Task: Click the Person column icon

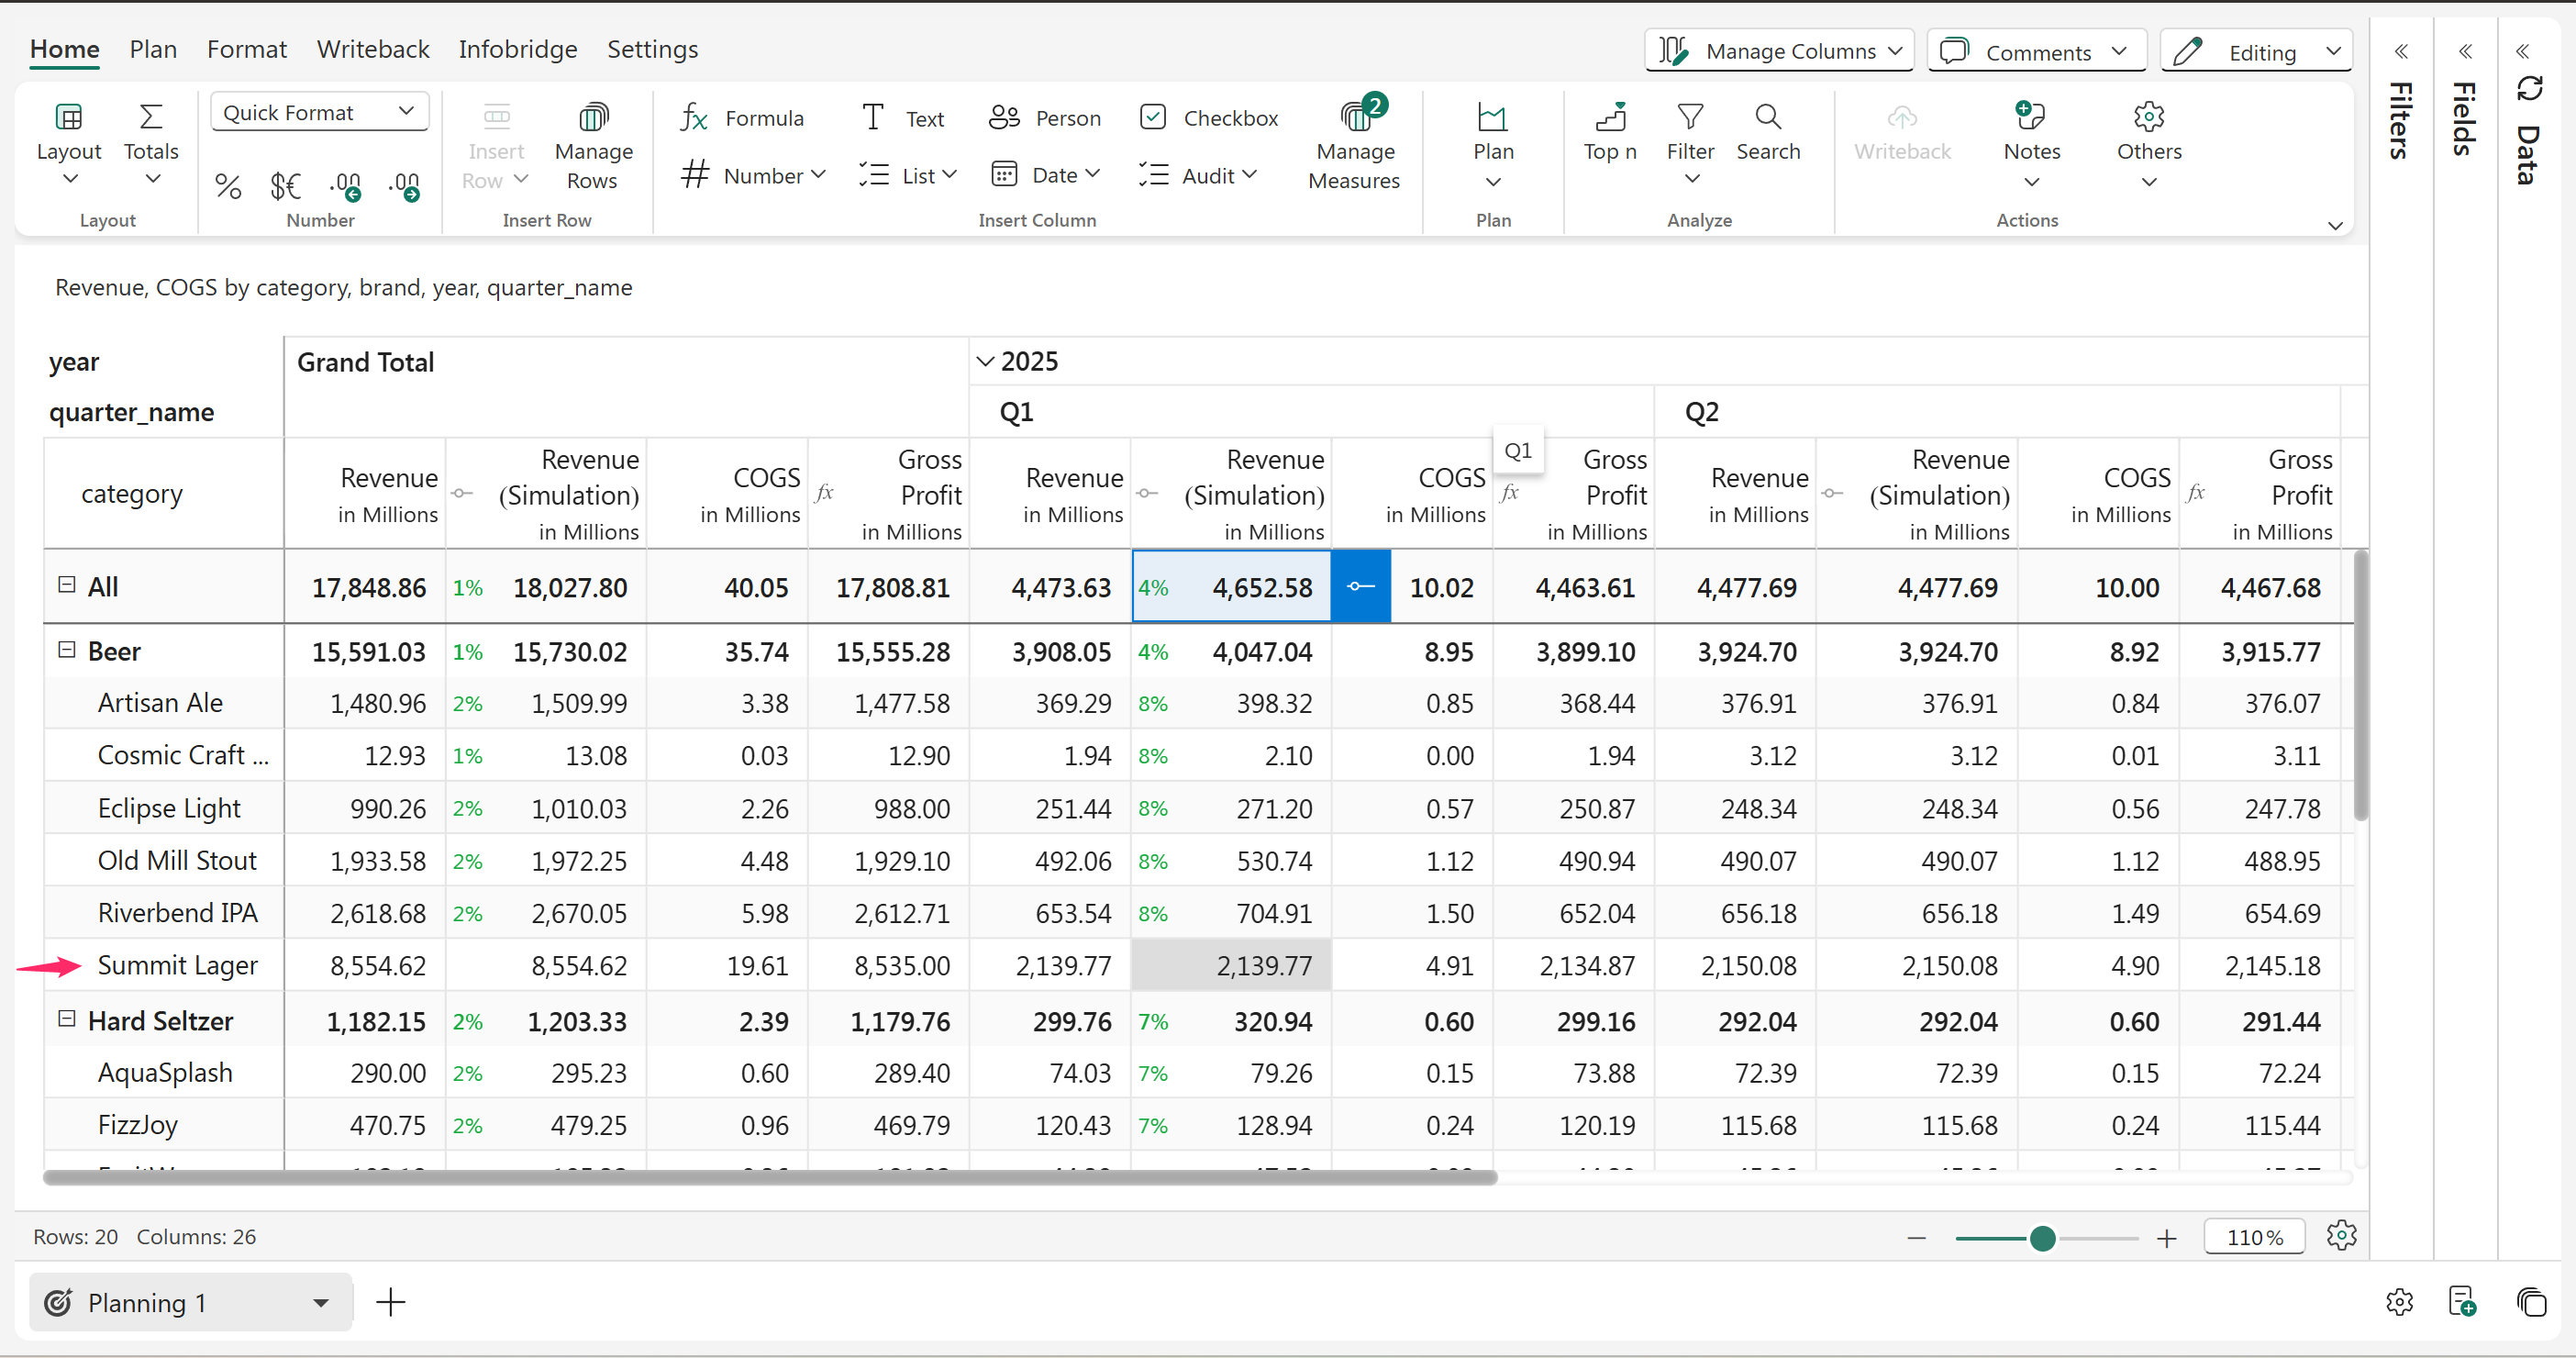Action: click(x=1004, y=118)
